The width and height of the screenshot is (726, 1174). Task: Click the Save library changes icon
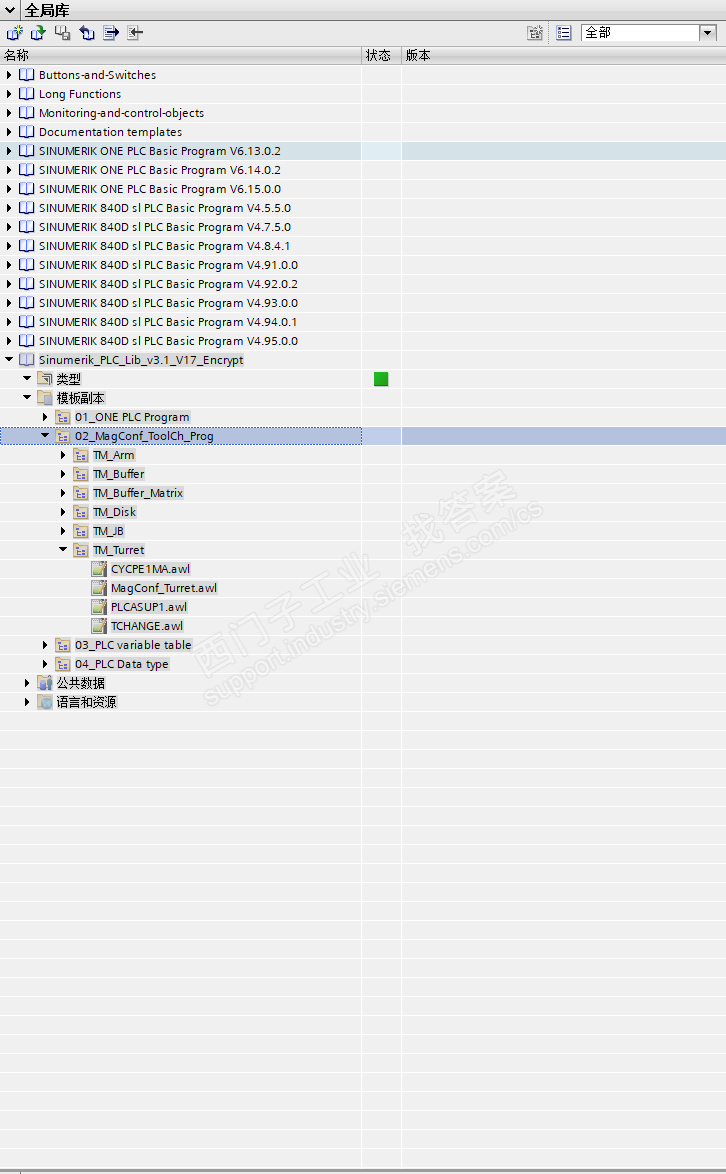63,33
